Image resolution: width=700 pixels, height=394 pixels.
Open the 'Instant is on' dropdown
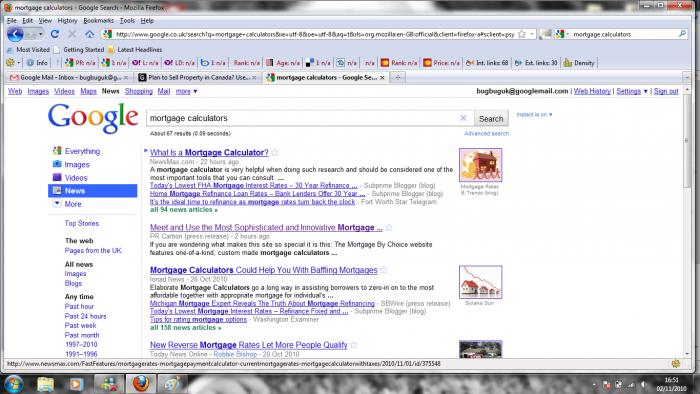(534, 115)
